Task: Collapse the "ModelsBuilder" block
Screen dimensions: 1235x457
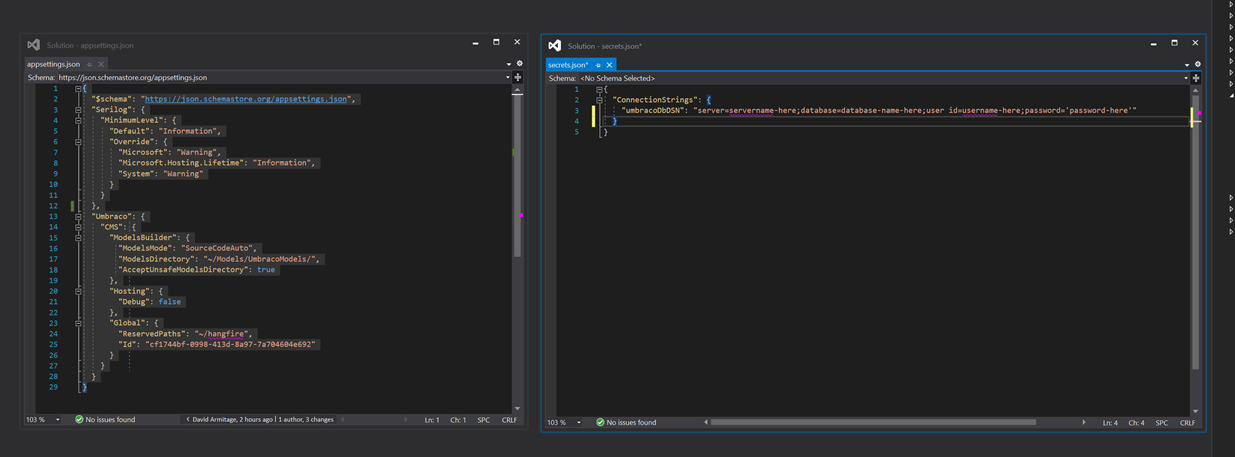Action: (x=78, y=238)
